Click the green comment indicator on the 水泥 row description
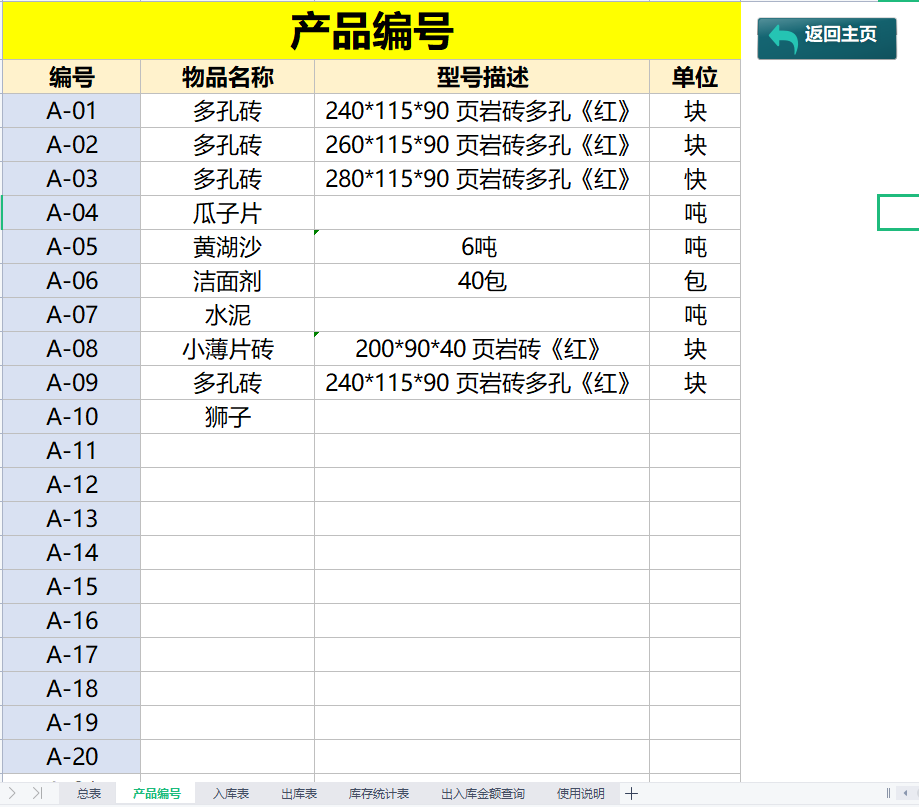This screenshot has width=919, height=807. click(x=318, y=334)
